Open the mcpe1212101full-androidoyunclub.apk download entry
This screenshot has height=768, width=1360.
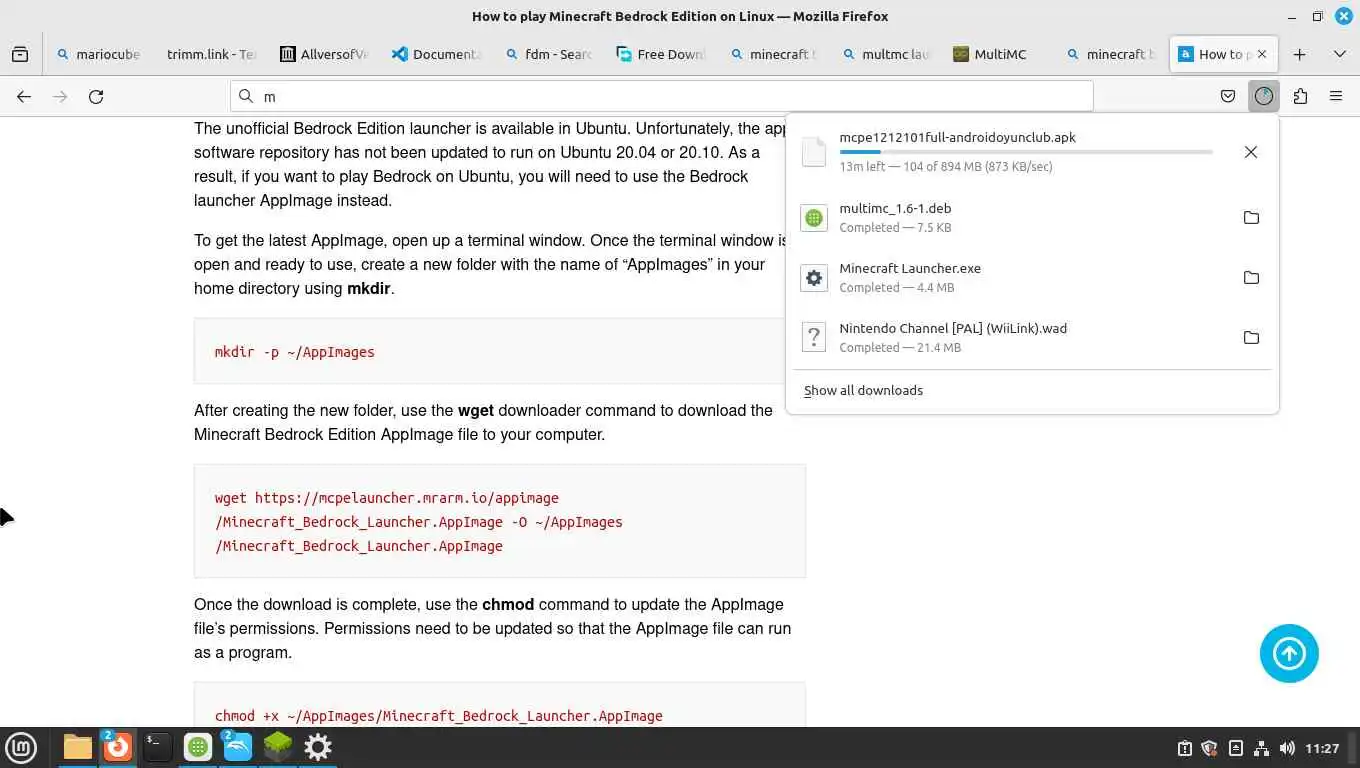(1011, 152)
